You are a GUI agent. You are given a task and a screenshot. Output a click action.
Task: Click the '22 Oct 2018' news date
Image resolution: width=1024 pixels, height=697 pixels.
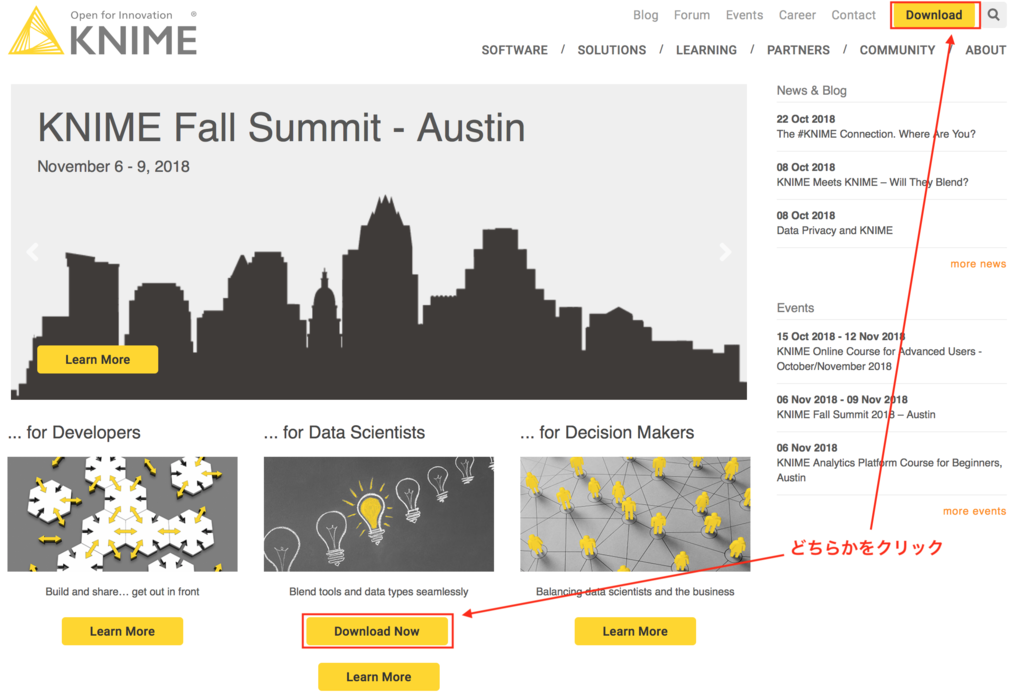[x=805, y=119]
